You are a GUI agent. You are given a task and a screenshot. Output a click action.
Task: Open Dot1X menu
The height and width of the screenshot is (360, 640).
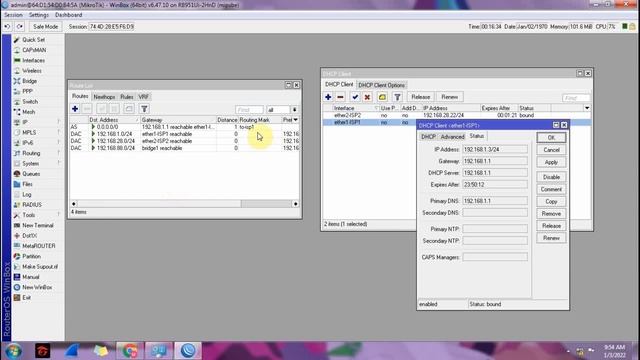pos(29,236)
